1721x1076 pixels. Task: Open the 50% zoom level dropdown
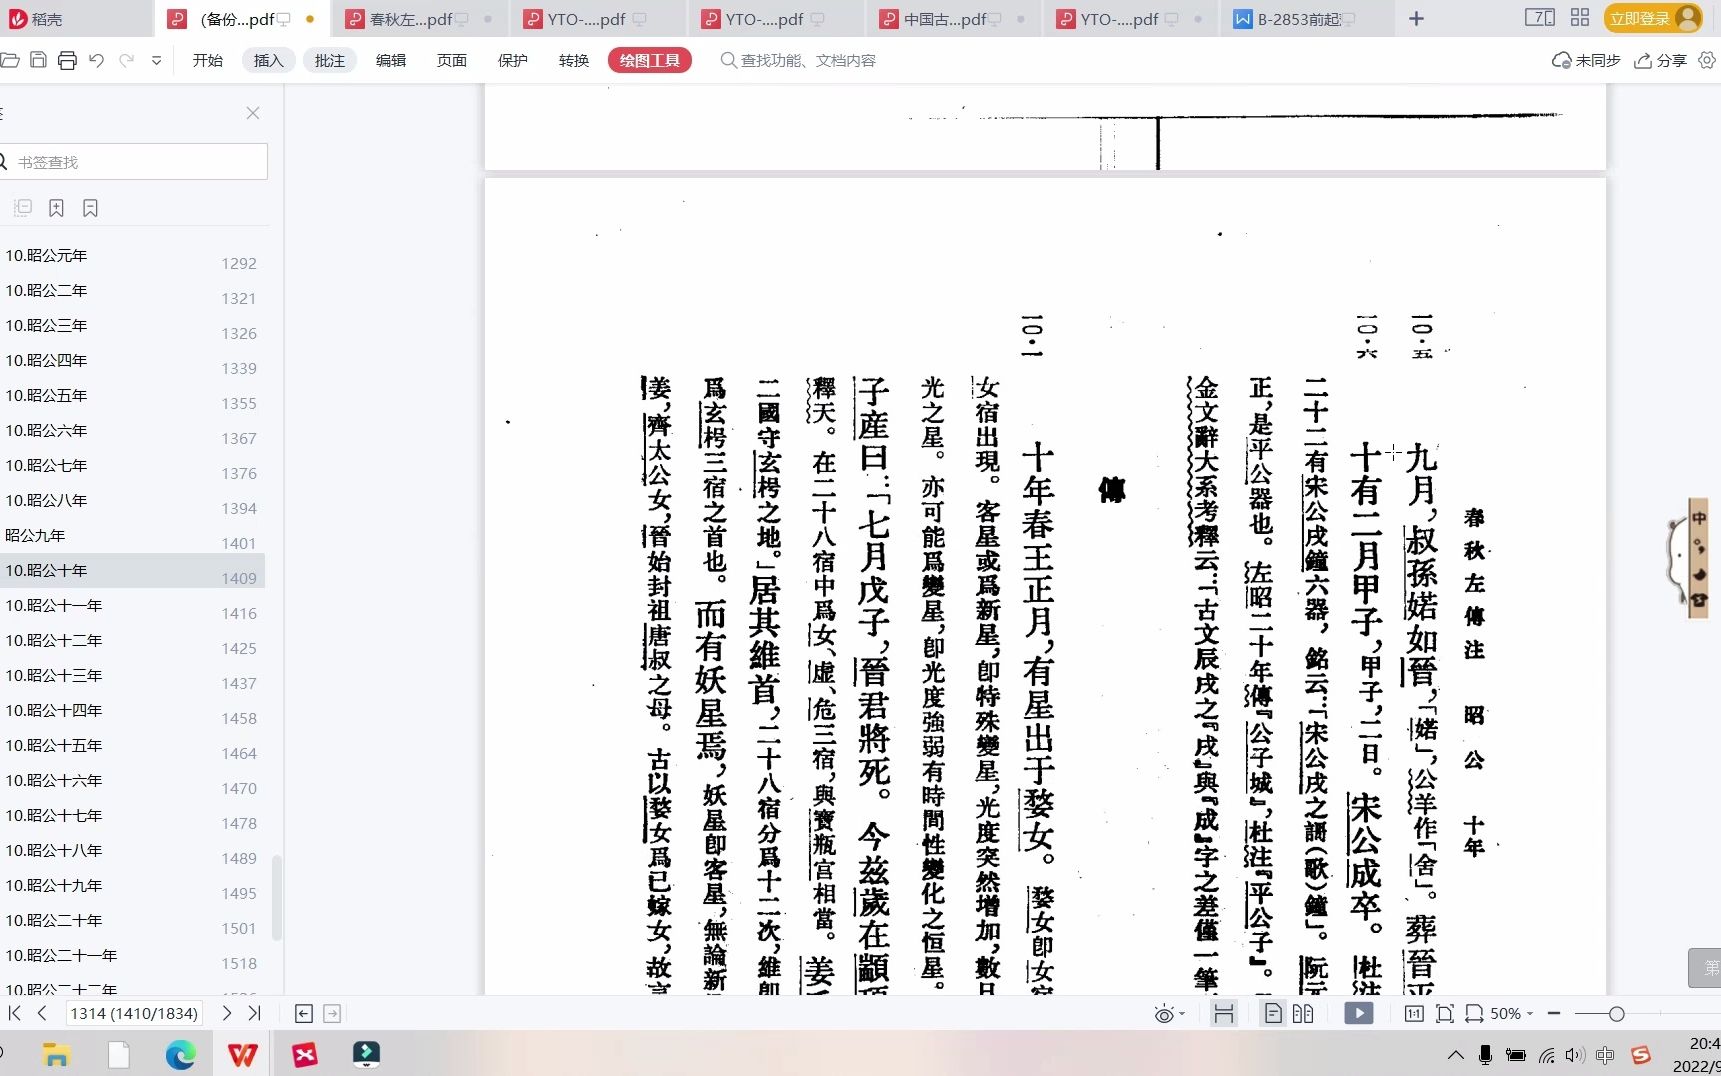(1510, 1013)
